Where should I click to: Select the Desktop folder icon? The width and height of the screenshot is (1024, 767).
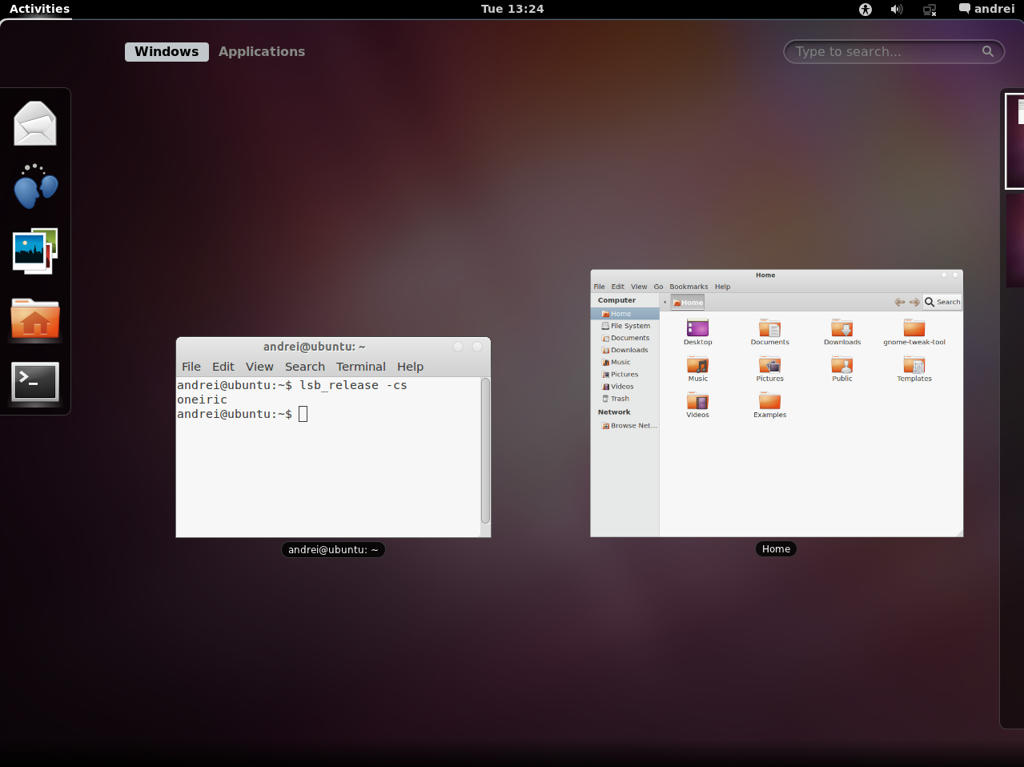(x=697, y=331)
